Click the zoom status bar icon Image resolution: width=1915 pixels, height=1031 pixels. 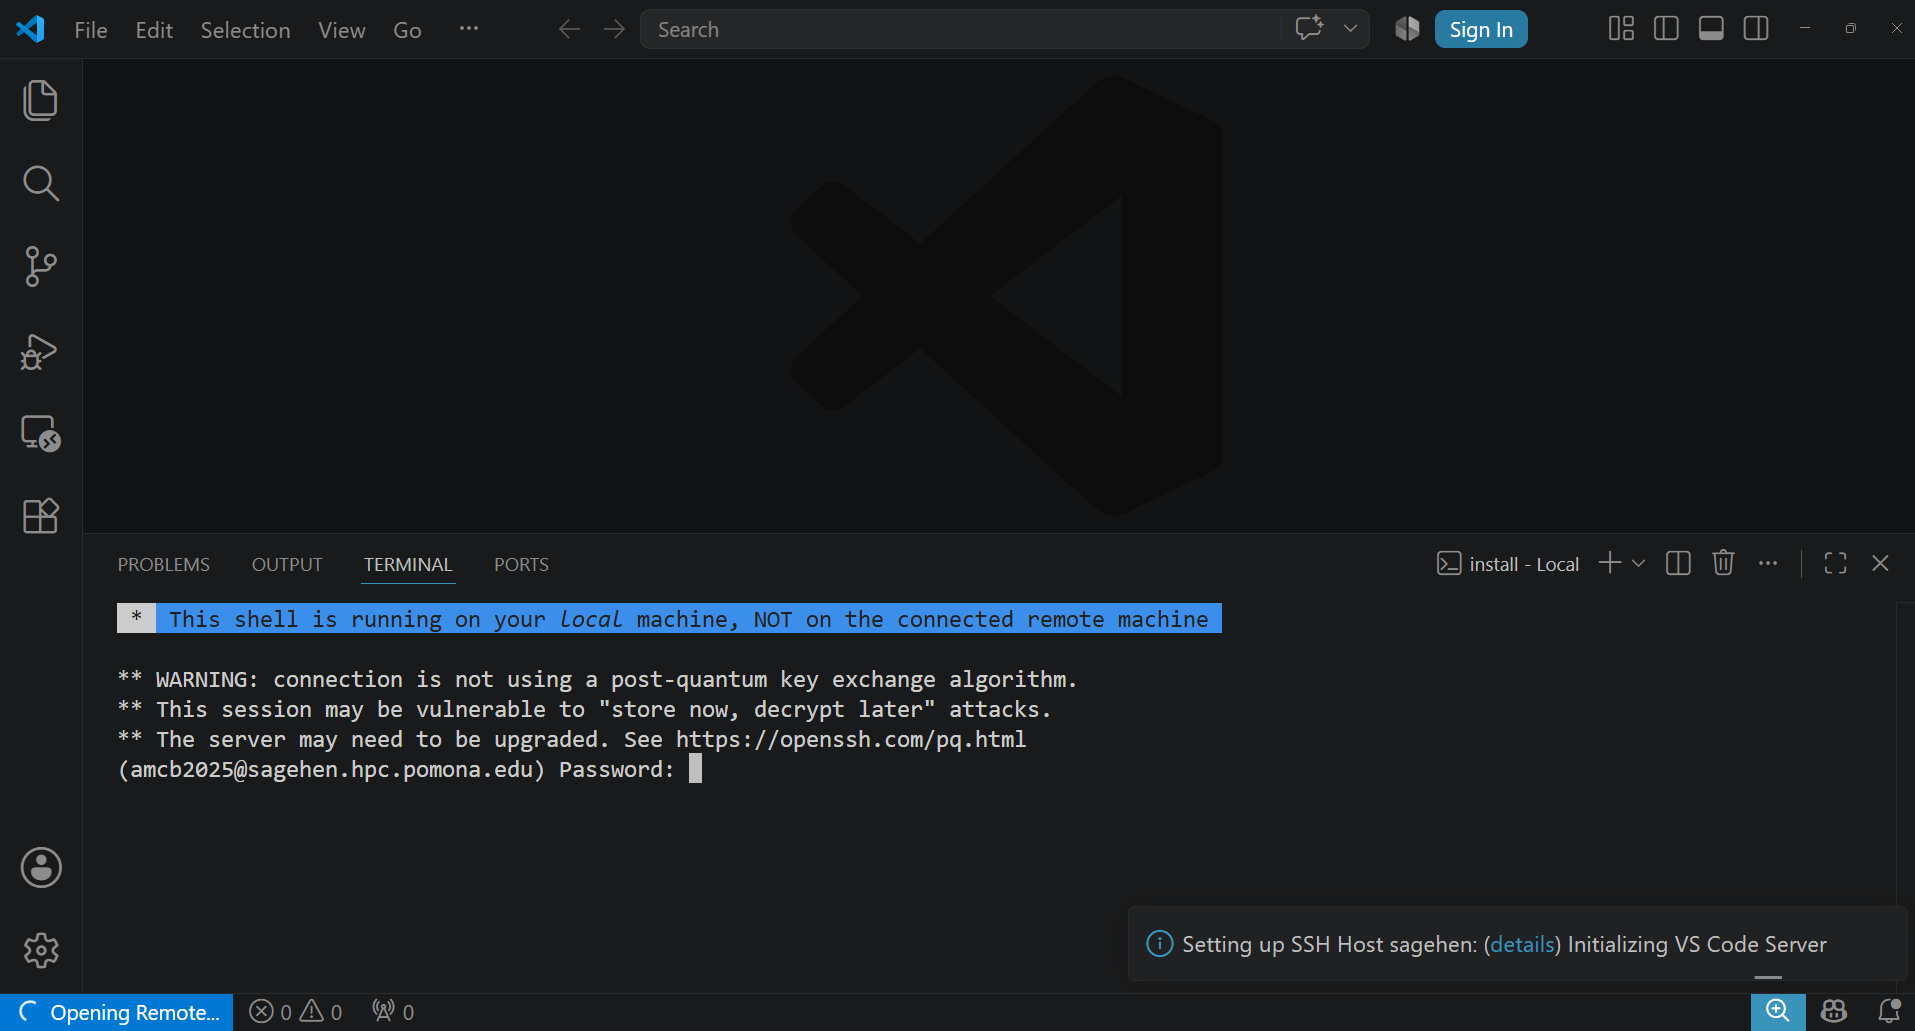[x=1777, y=1011]
